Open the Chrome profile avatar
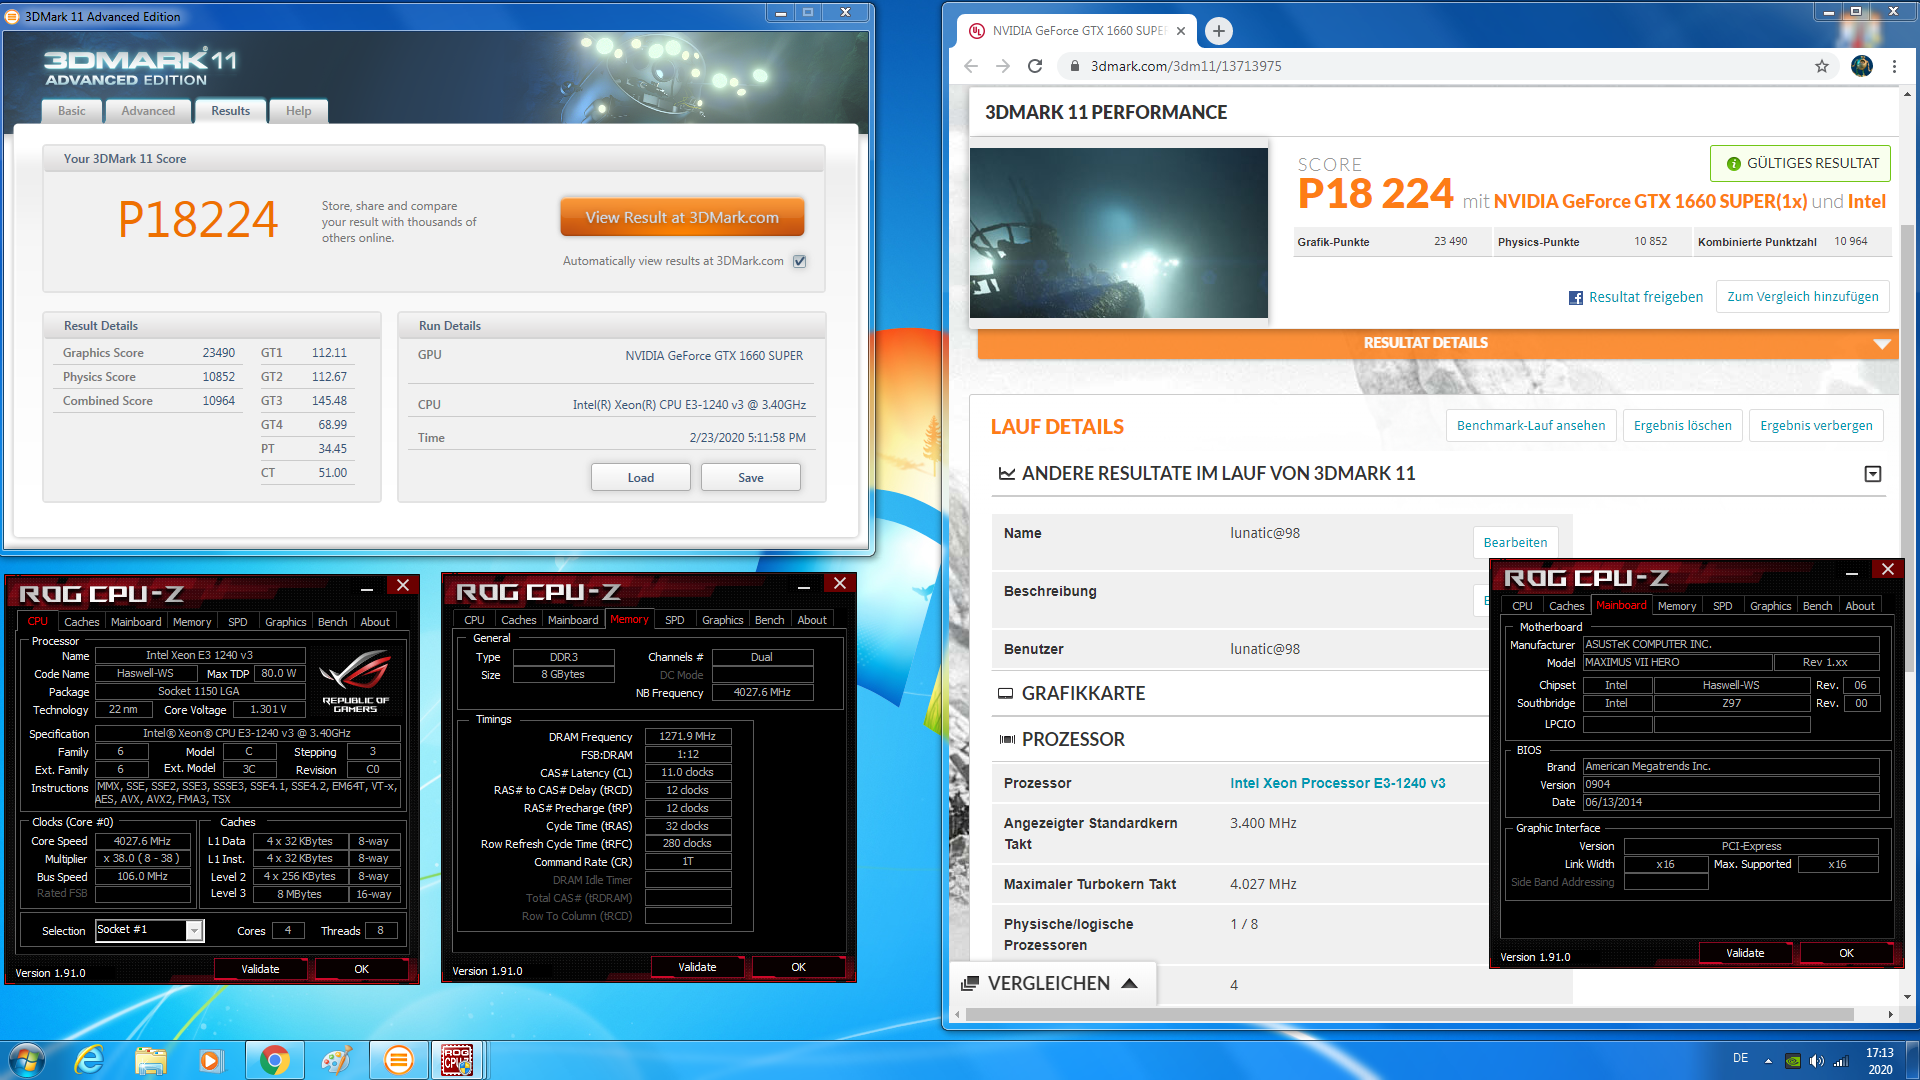 pos(1862,66)
